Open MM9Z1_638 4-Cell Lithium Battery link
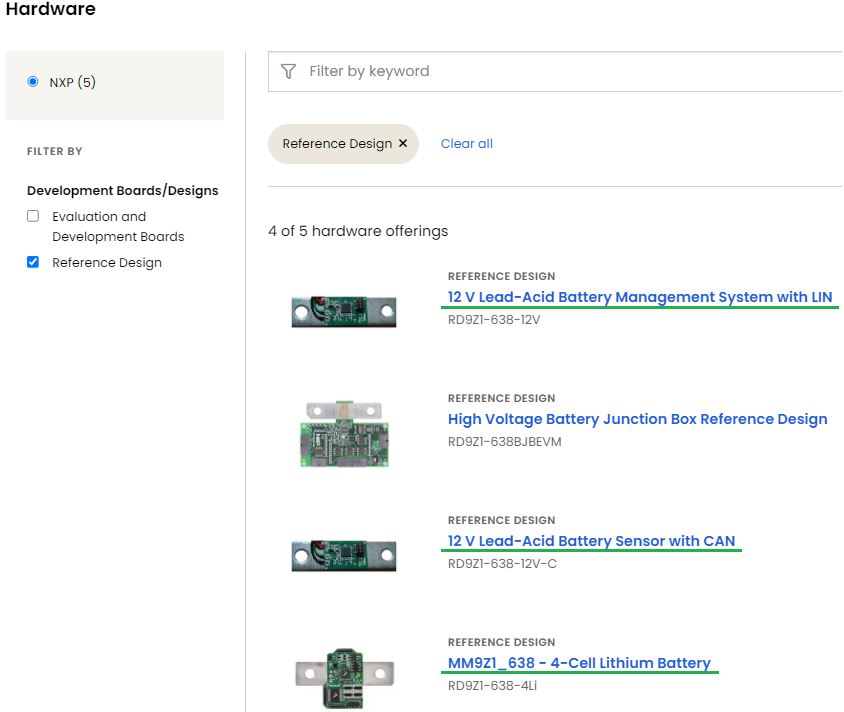The width and height of the screenshot is (844, 712). click(x=579, y=663)
